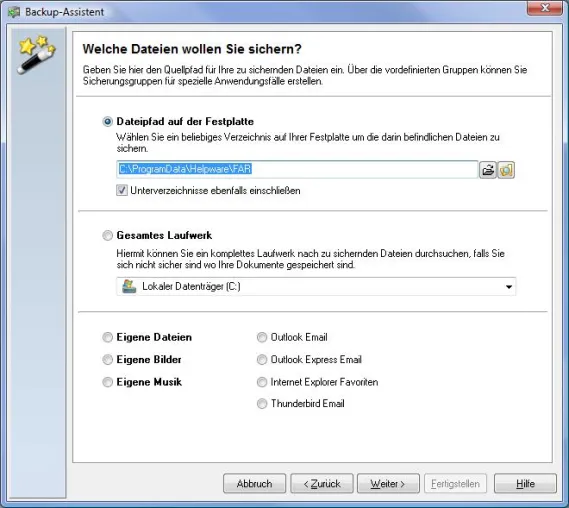This screenshot has width=569, height=508.
Task: Choose the 'Eigene Dateien' radio button
Action: [107, 337]
